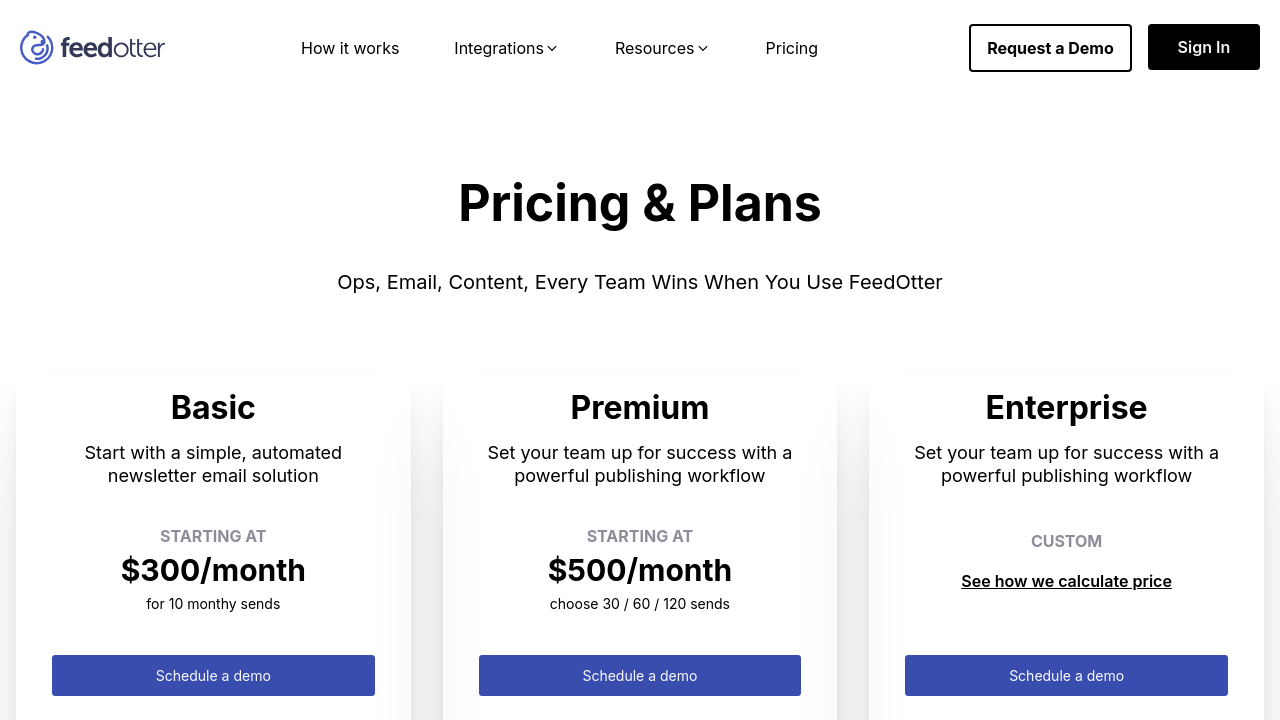
Task: Click the $300/month price text
Action: 213,570
